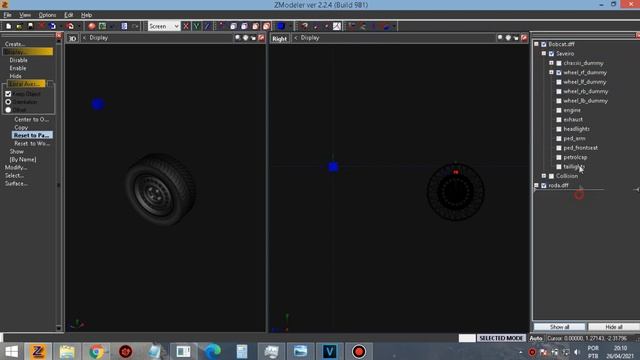The width and height of the screenshot is (640, 360).
Task: Select the Offset radio button
Action: coord(8,110)
